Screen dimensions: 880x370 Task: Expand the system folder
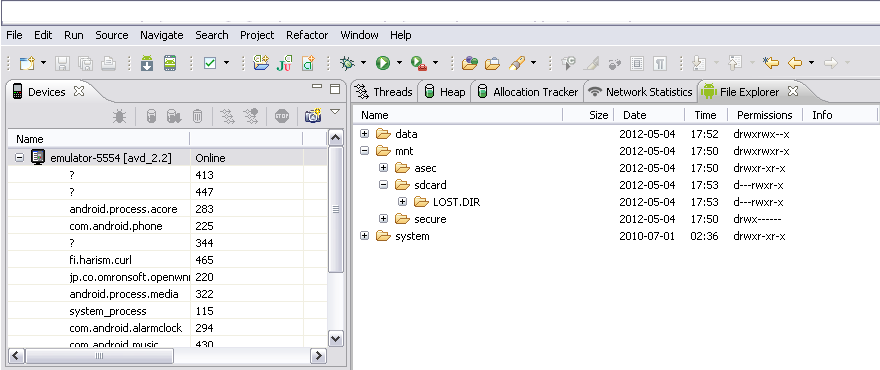(365, 236)
